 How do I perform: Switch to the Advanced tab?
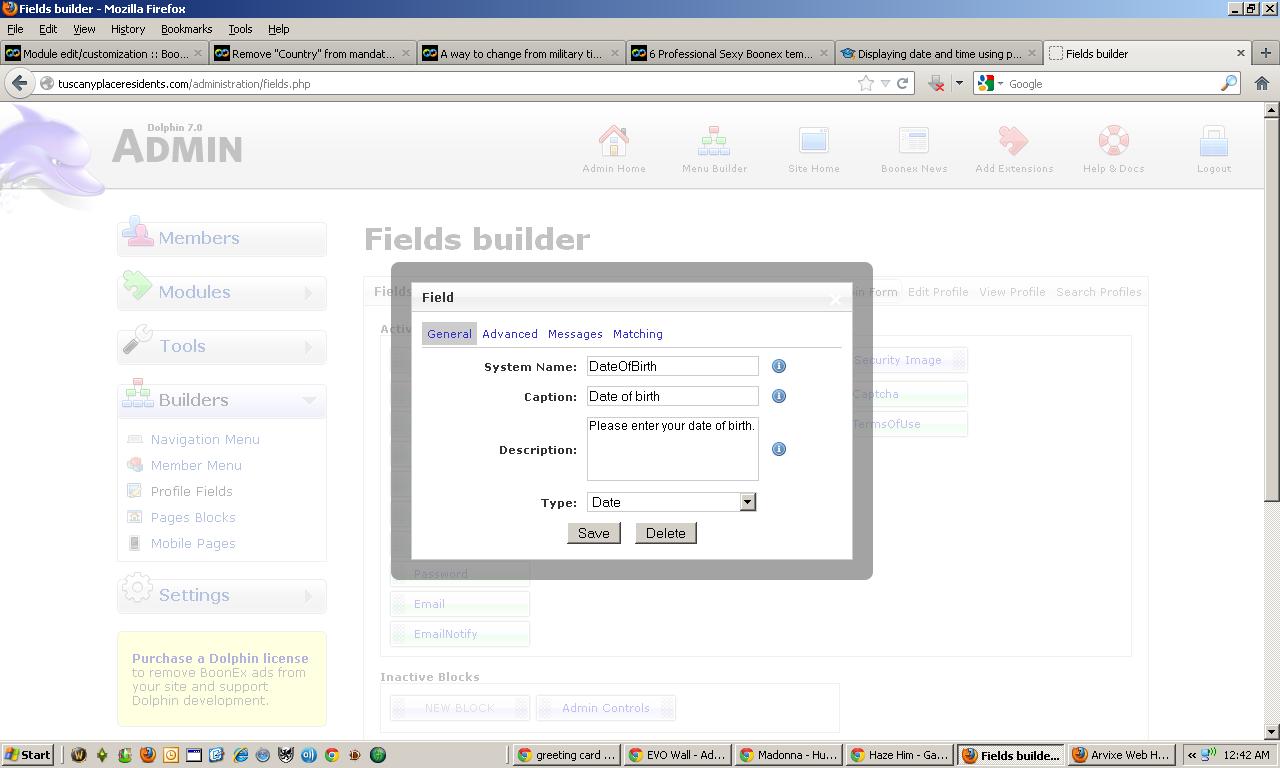click(x=509, y=334)
